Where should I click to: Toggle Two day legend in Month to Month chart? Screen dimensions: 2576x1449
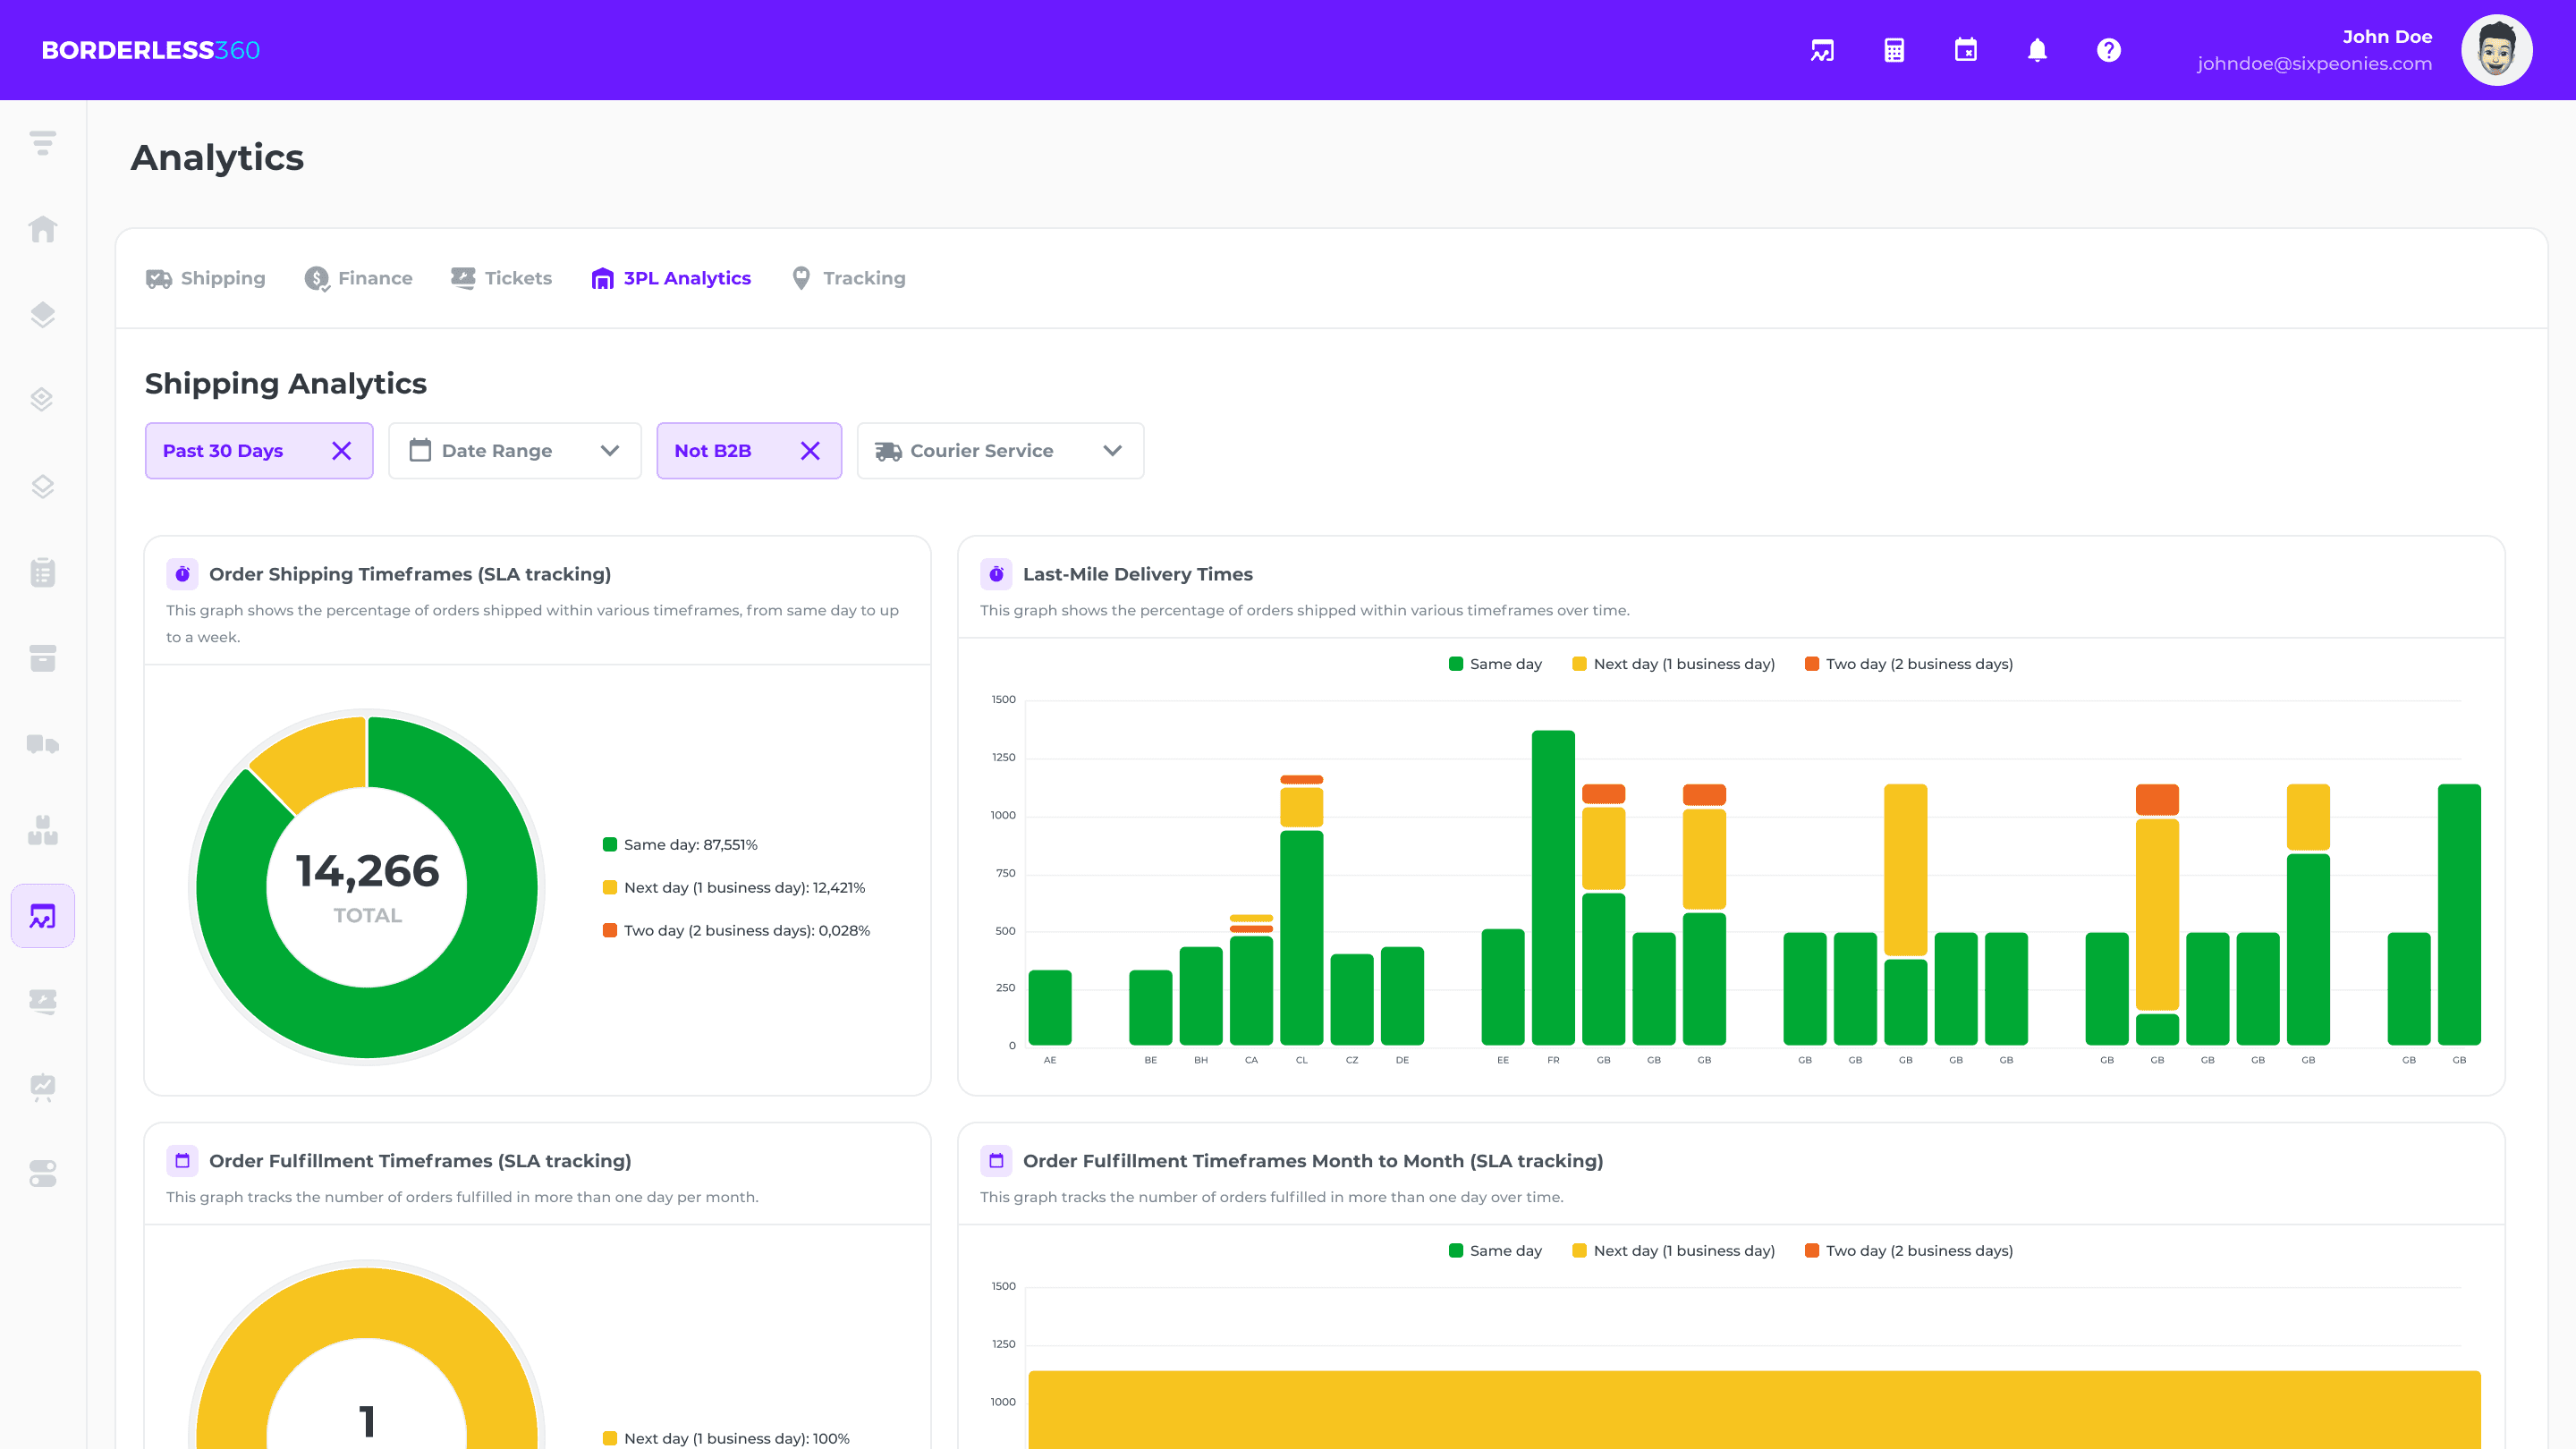click(1908, 1251)
